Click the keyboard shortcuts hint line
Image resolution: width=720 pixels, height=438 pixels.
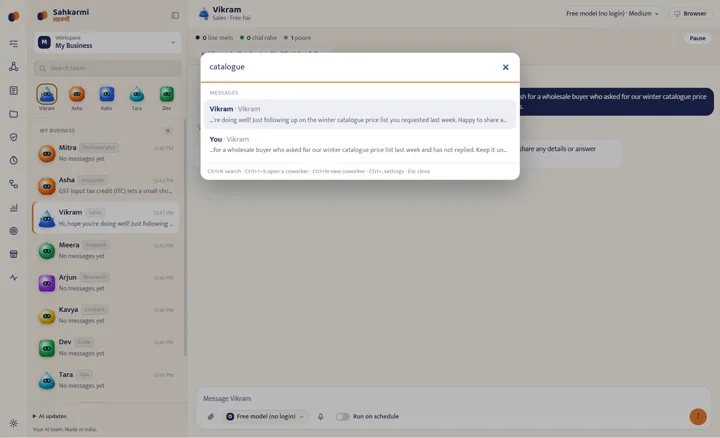319,171
